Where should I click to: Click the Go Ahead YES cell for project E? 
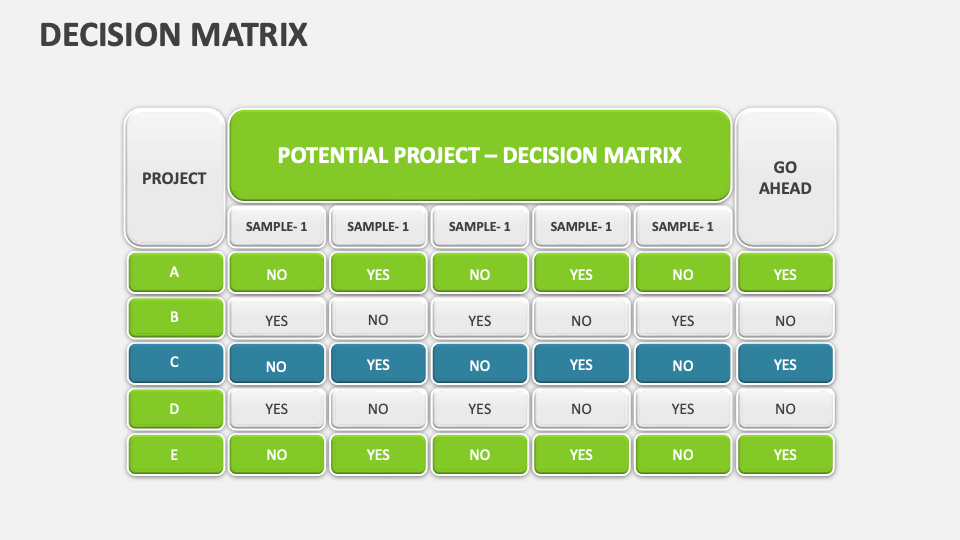(x=785, y=454)
